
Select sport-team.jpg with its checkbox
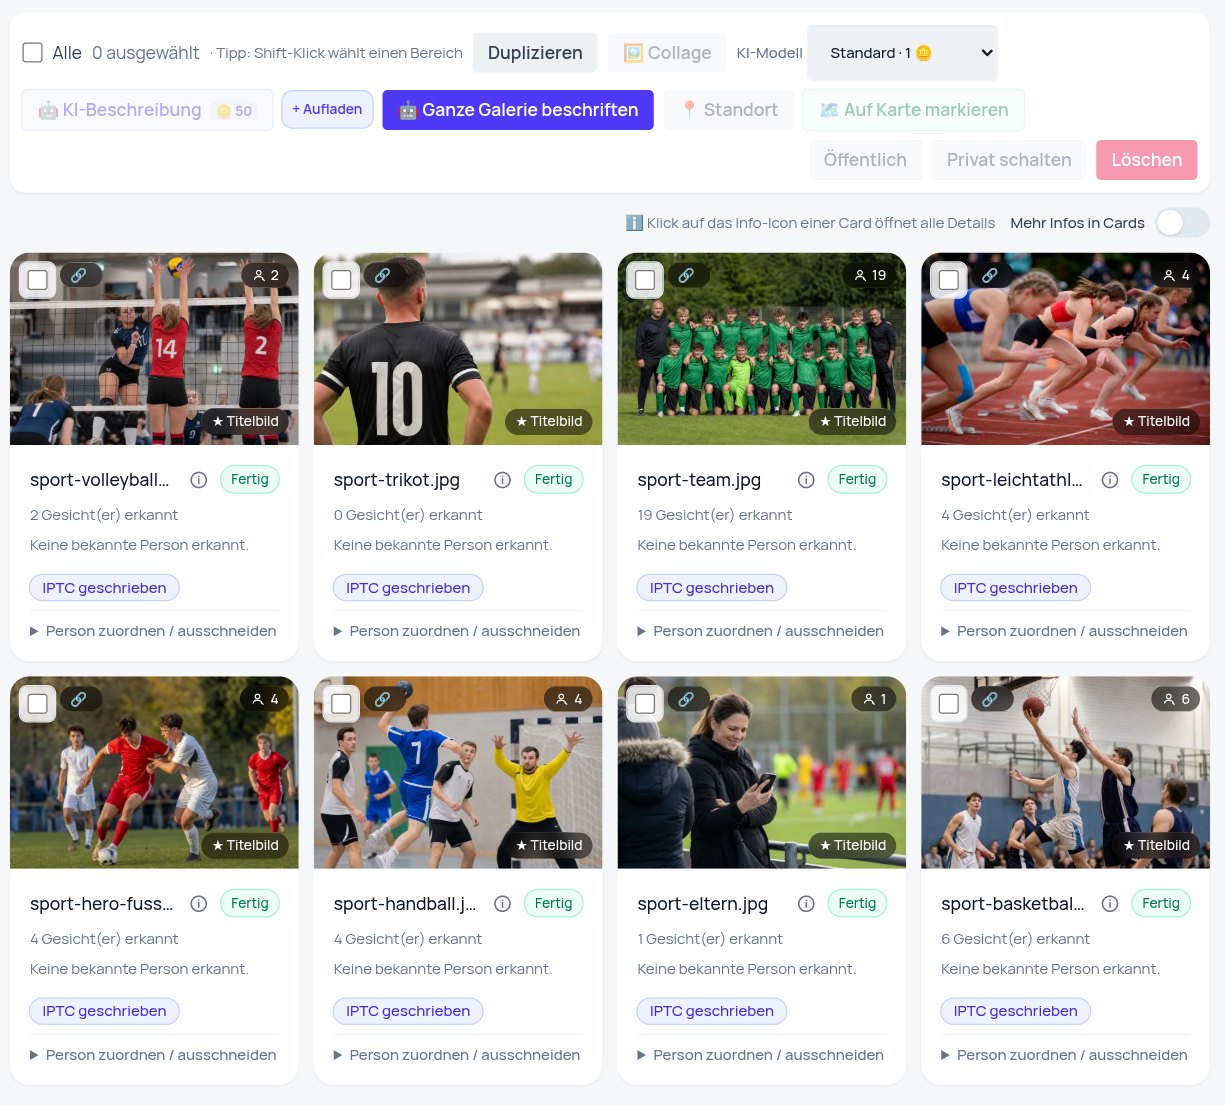645,280
